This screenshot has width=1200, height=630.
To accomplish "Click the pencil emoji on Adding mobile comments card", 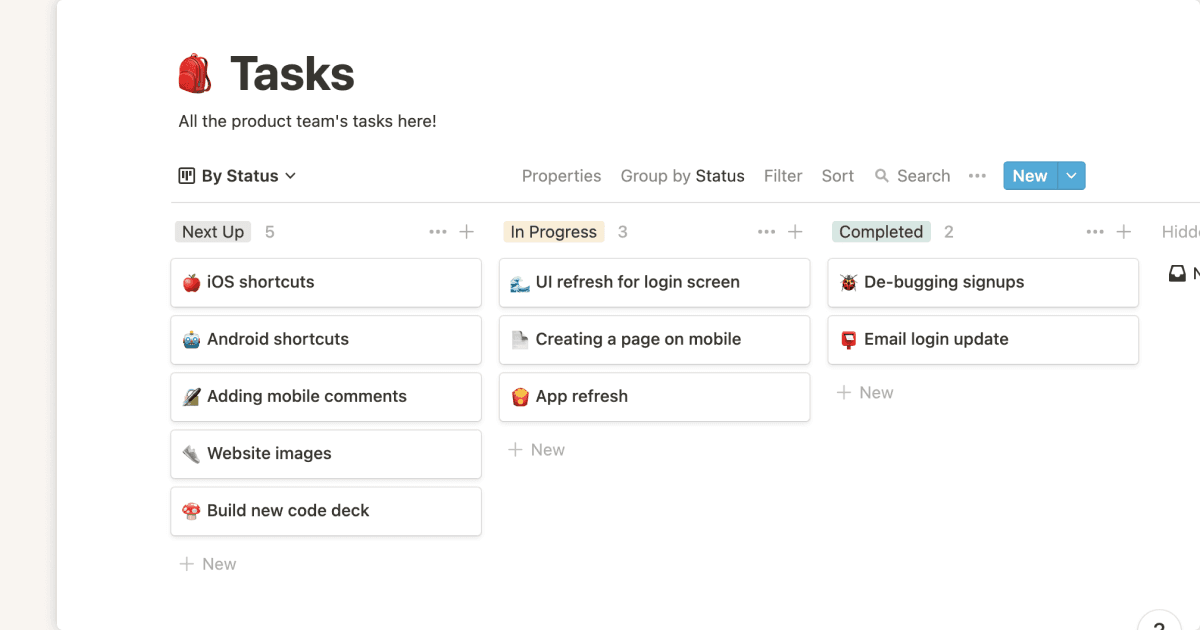I will pos(192,396).
